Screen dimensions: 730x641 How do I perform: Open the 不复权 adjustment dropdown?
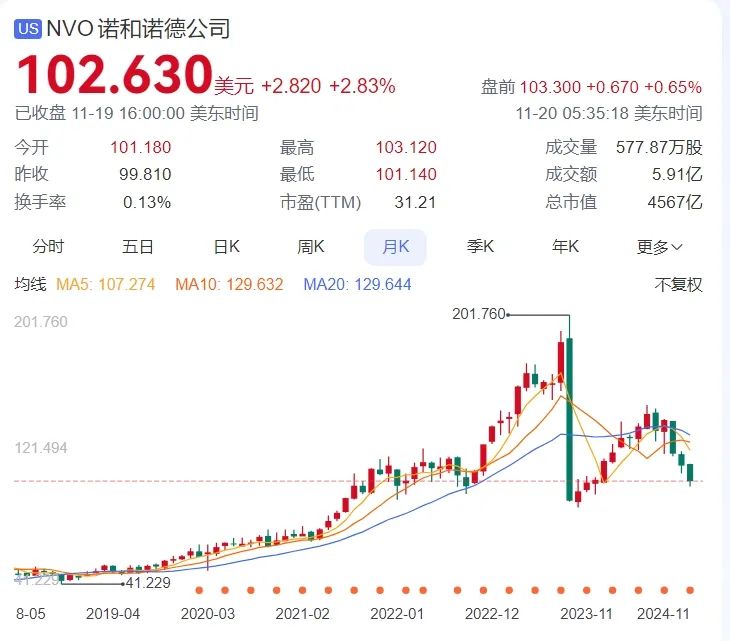point(678,285)
